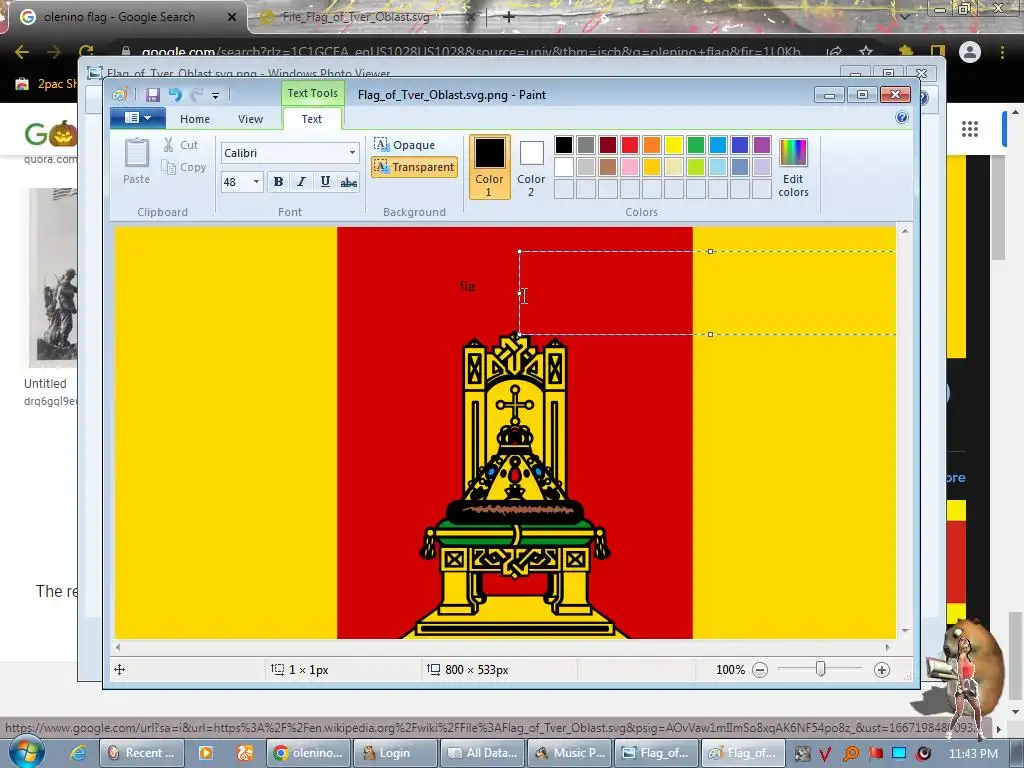Image resolution: width=1024 pixels, height=768 pixels.
Task: Open the Windows Start orb
Action: click(x=27, y=752)
